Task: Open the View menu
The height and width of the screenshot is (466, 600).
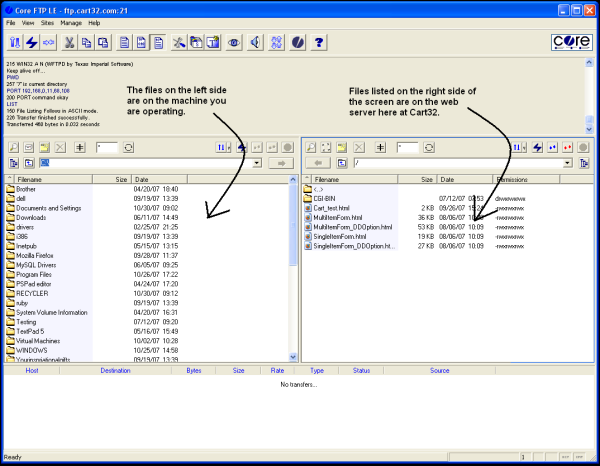Action: [28, 23]
